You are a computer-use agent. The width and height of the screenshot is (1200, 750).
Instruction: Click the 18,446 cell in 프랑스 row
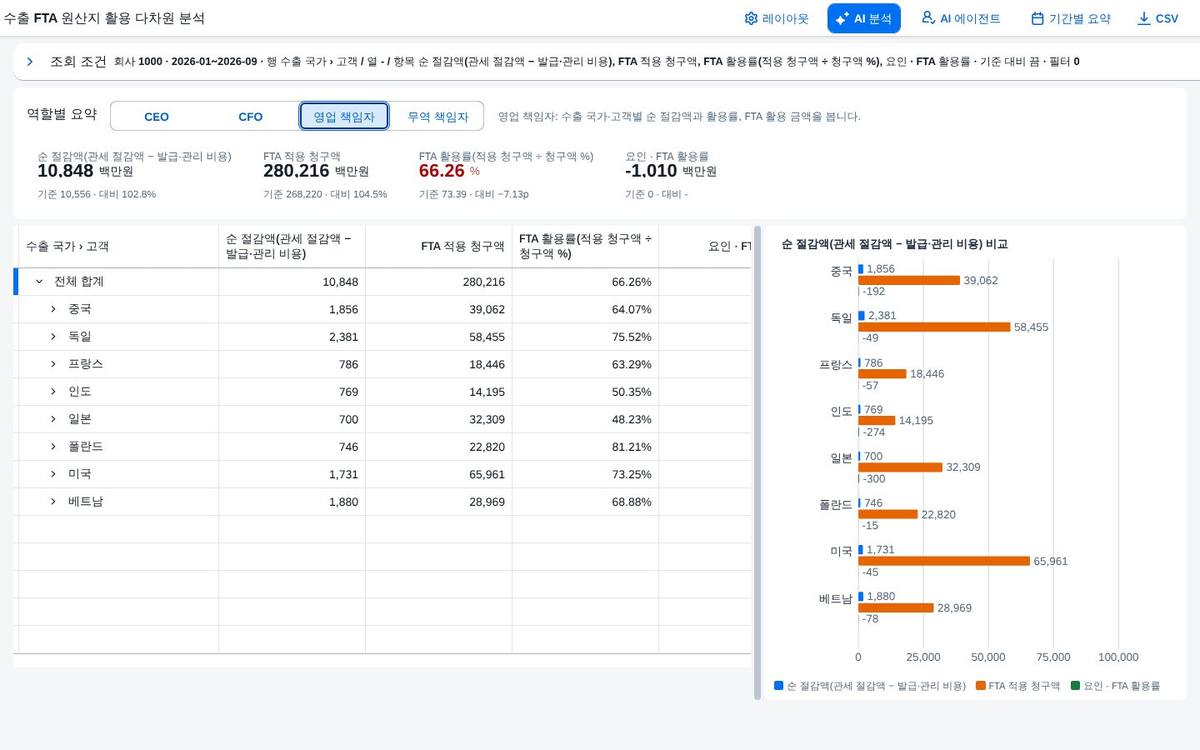coord(438,364)
